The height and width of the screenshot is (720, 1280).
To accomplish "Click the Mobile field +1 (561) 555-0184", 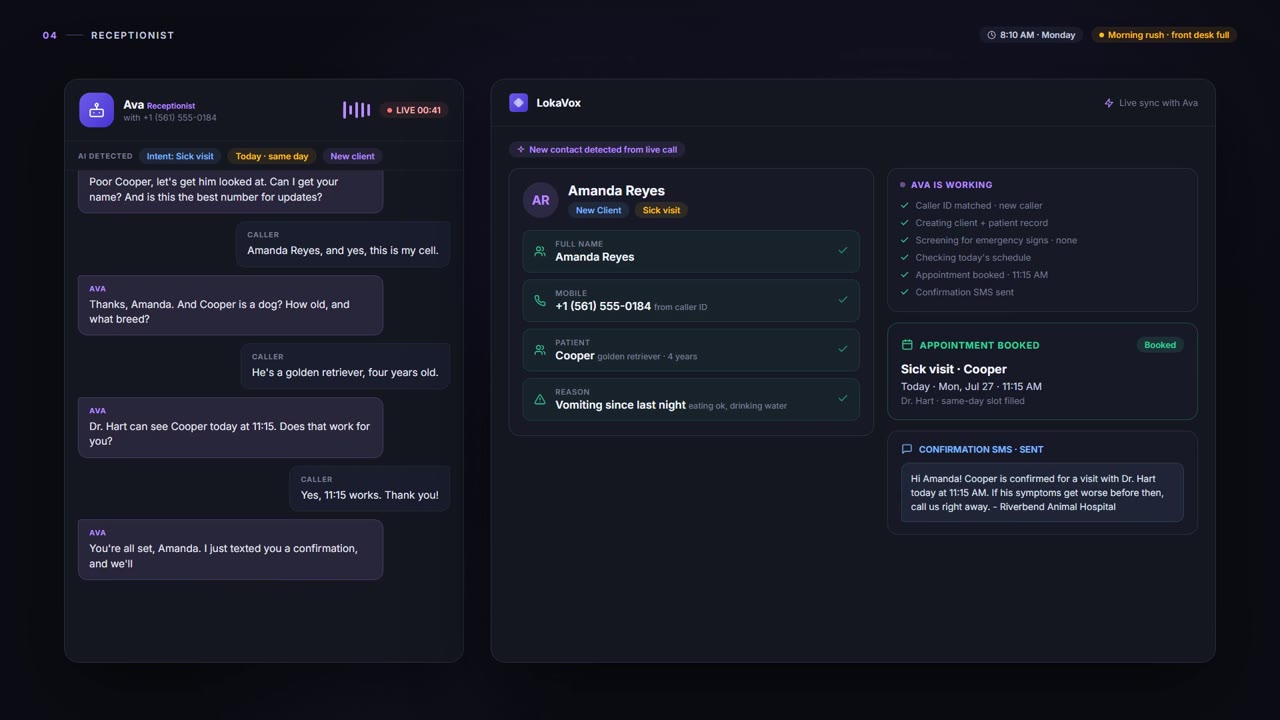I will (x=691, y=301).
